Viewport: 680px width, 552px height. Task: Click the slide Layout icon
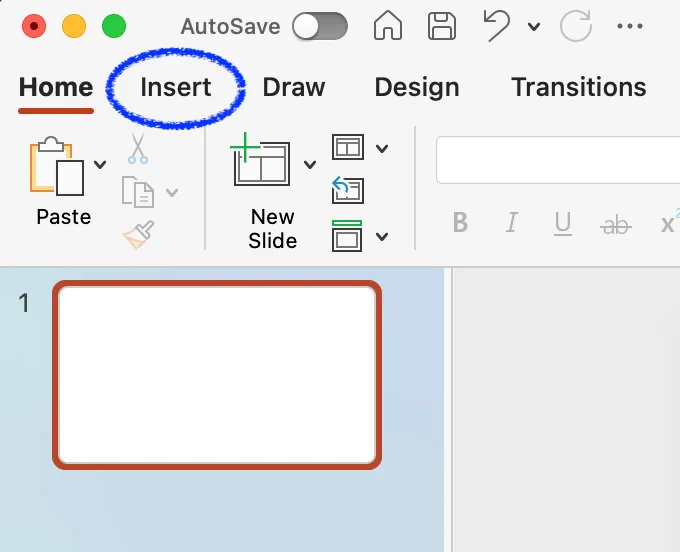(348, 147)
